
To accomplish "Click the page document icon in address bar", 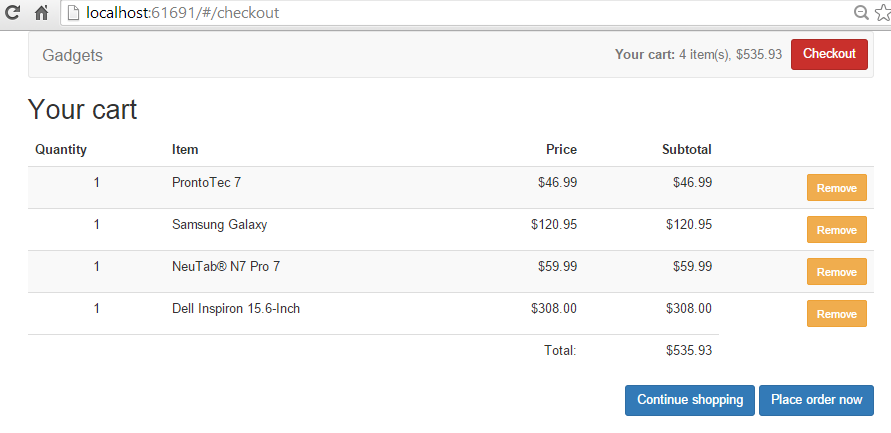I will 73,13.
